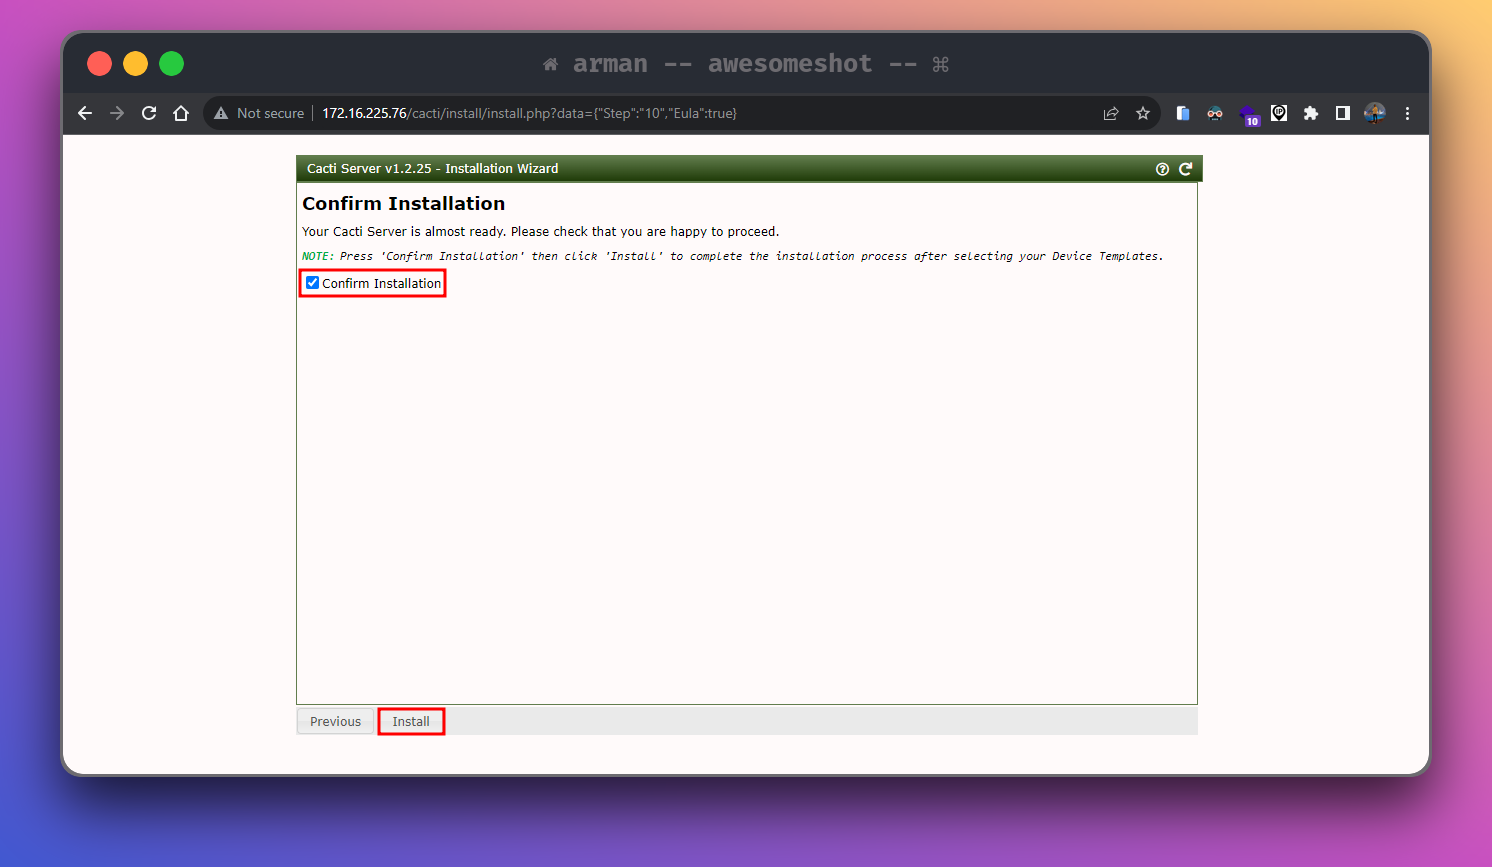Open the Extensions puzzle piece menu

(1311, 113)
